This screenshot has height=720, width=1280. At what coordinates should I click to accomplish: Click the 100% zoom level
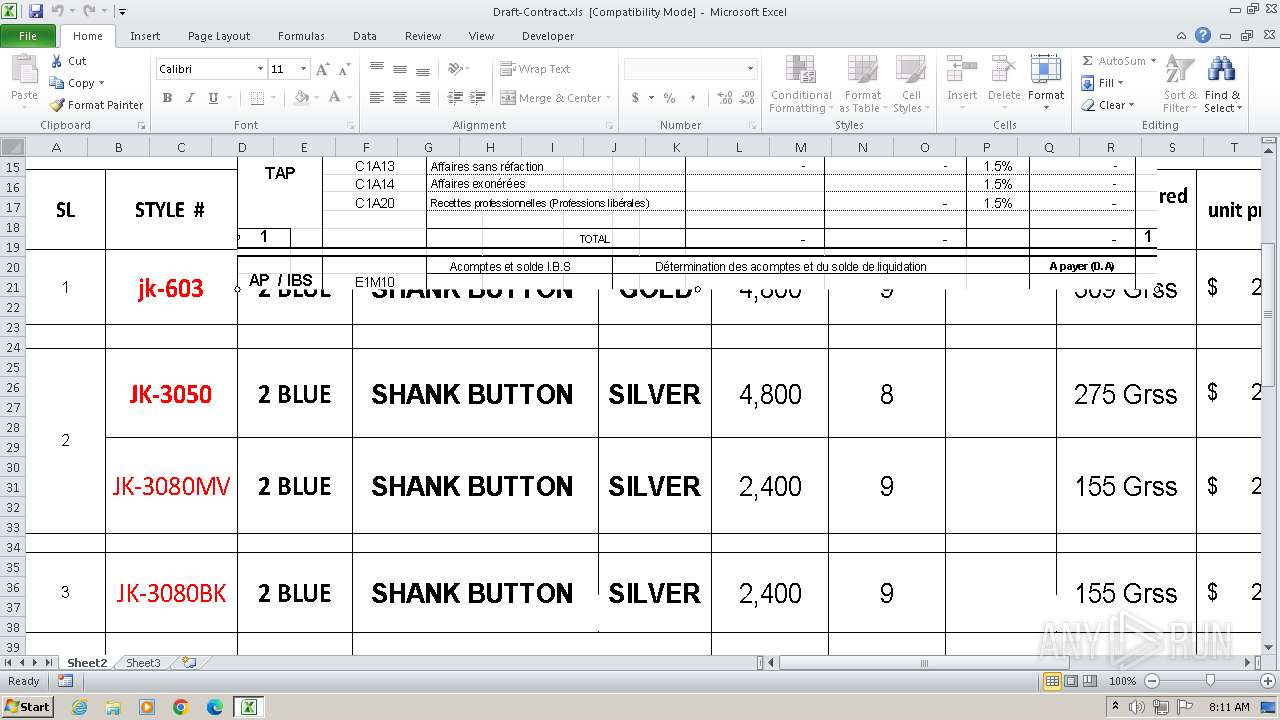coord(1123,681)
